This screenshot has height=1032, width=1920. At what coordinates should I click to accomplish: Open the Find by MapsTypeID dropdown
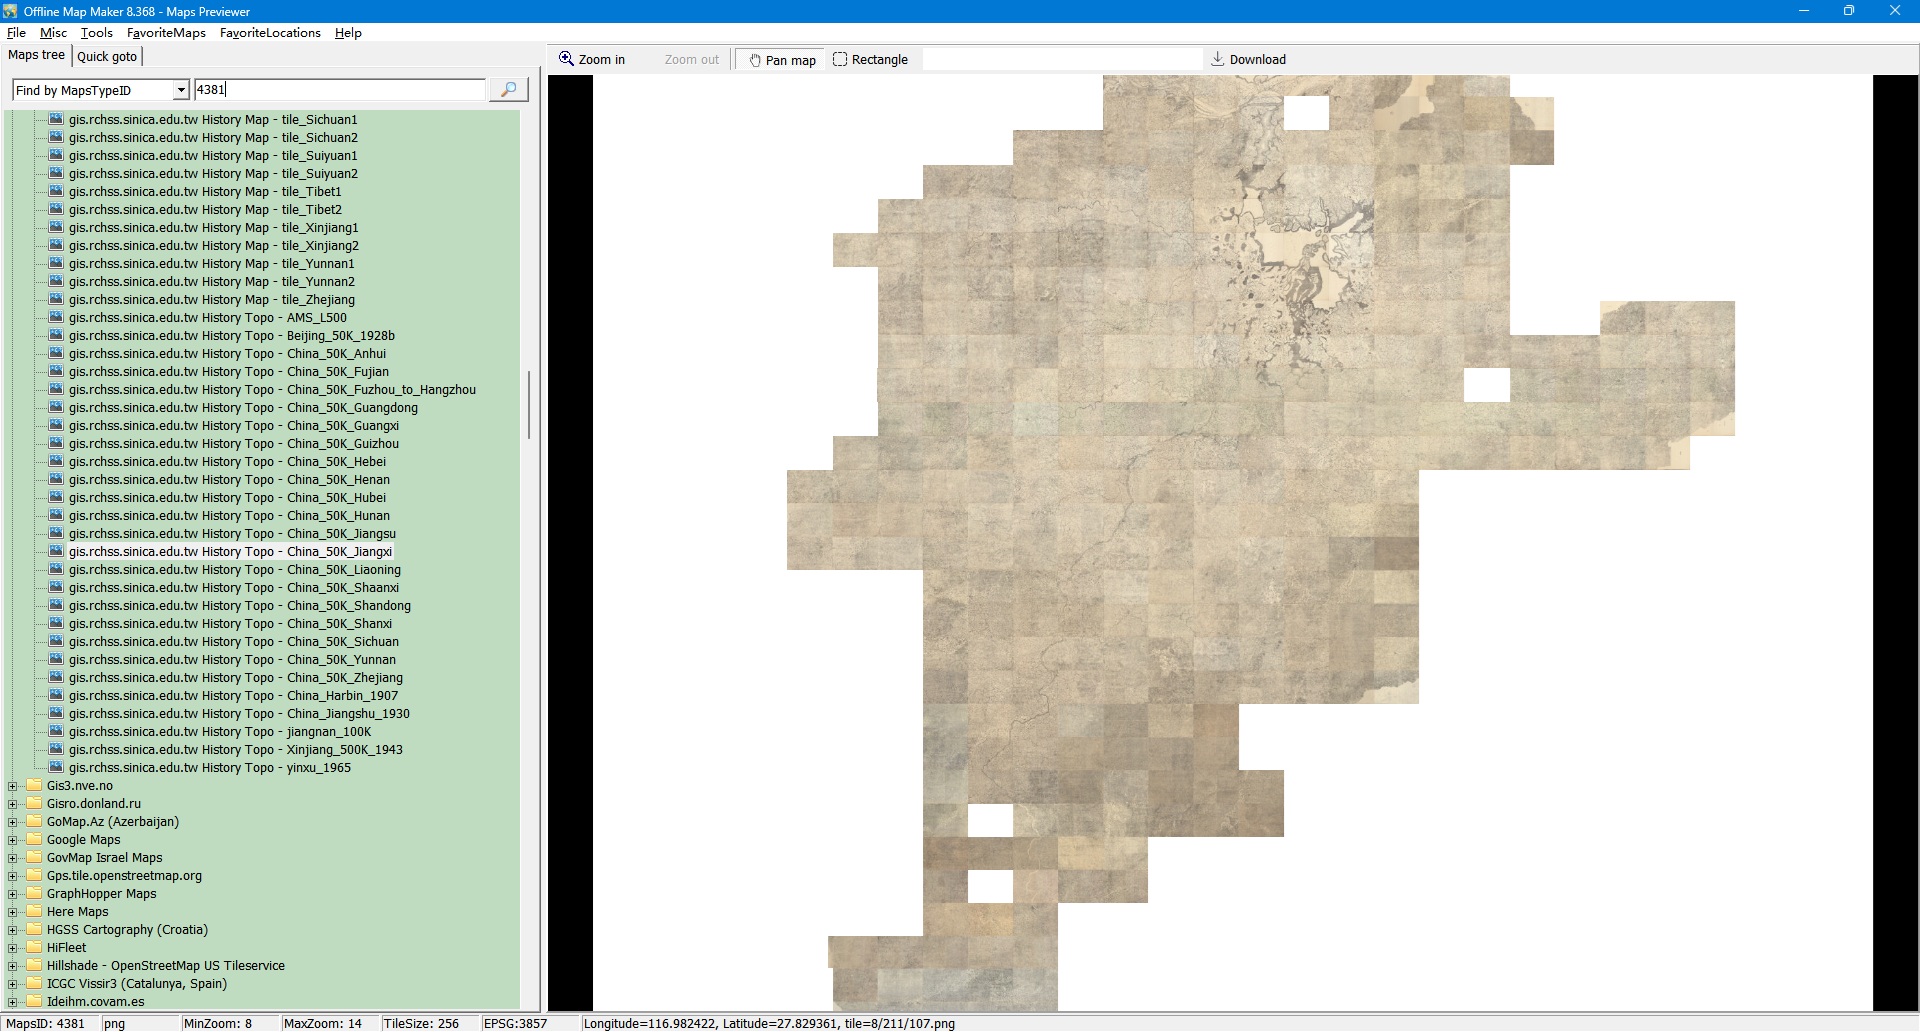[x=181, y=91]
